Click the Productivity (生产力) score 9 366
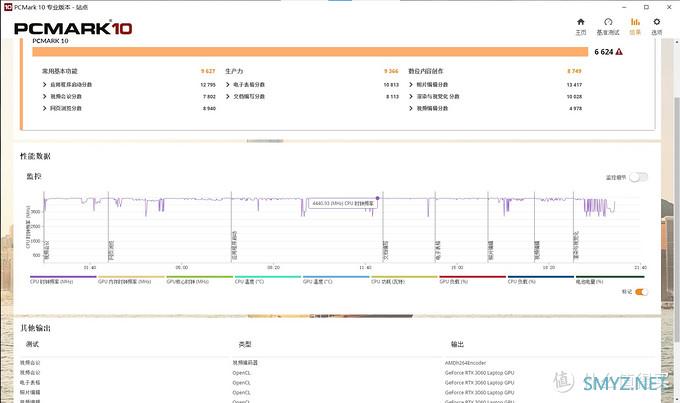Viewport: 680px width, 403px height. pyautogui.click(x=391, y=71)
